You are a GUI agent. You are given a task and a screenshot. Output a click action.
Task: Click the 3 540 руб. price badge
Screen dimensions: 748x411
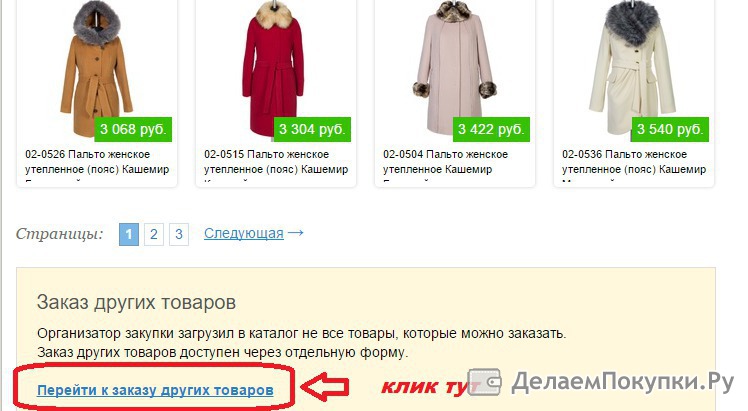click(670, 129)
